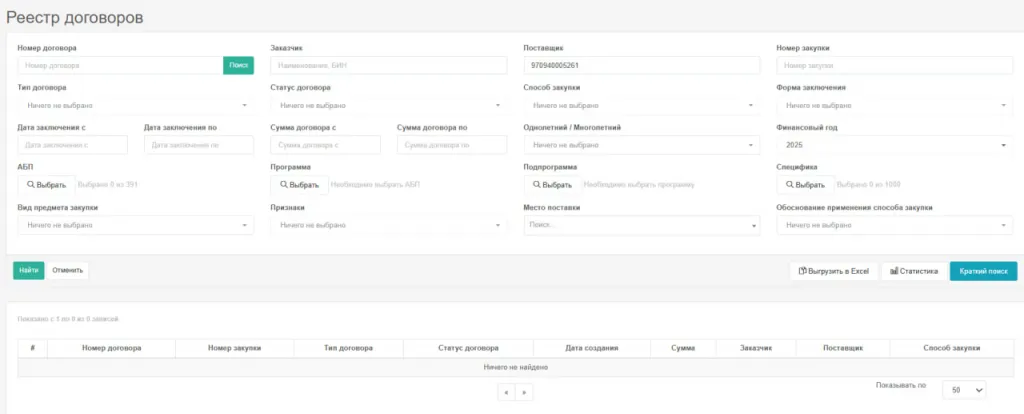Go to previous page of results

[x=507, y=392]
